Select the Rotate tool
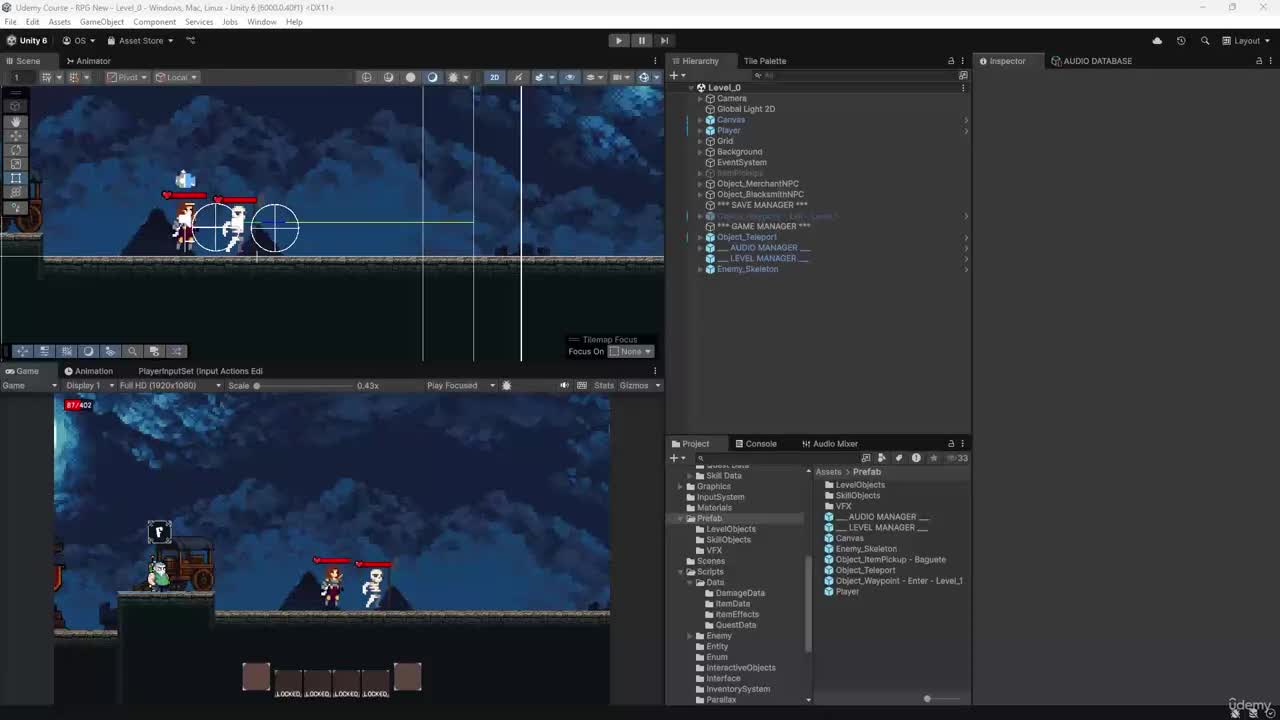 pos(16,150)
